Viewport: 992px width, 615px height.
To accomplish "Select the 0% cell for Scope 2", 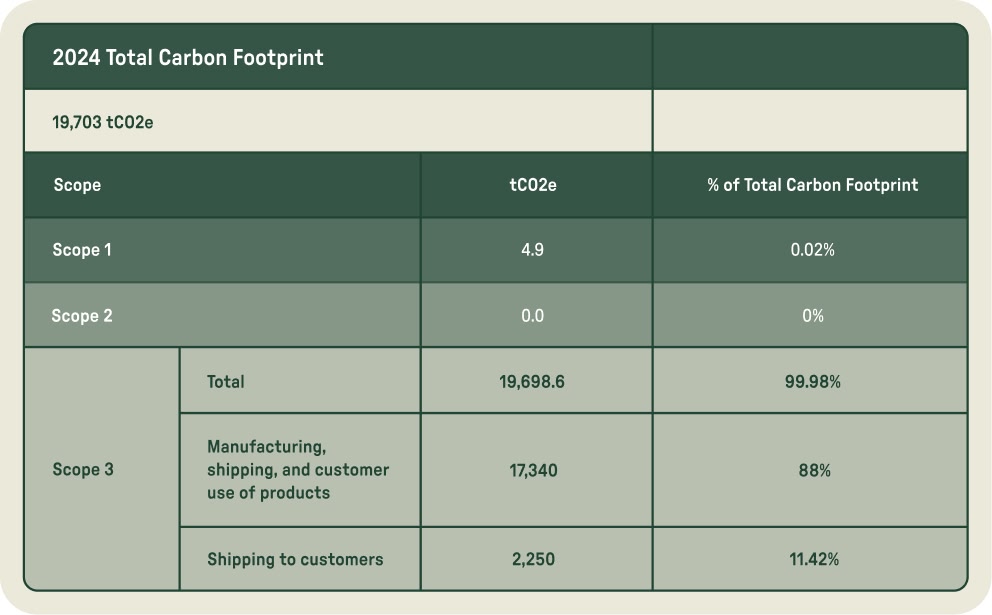I will [x=812, y=316].
